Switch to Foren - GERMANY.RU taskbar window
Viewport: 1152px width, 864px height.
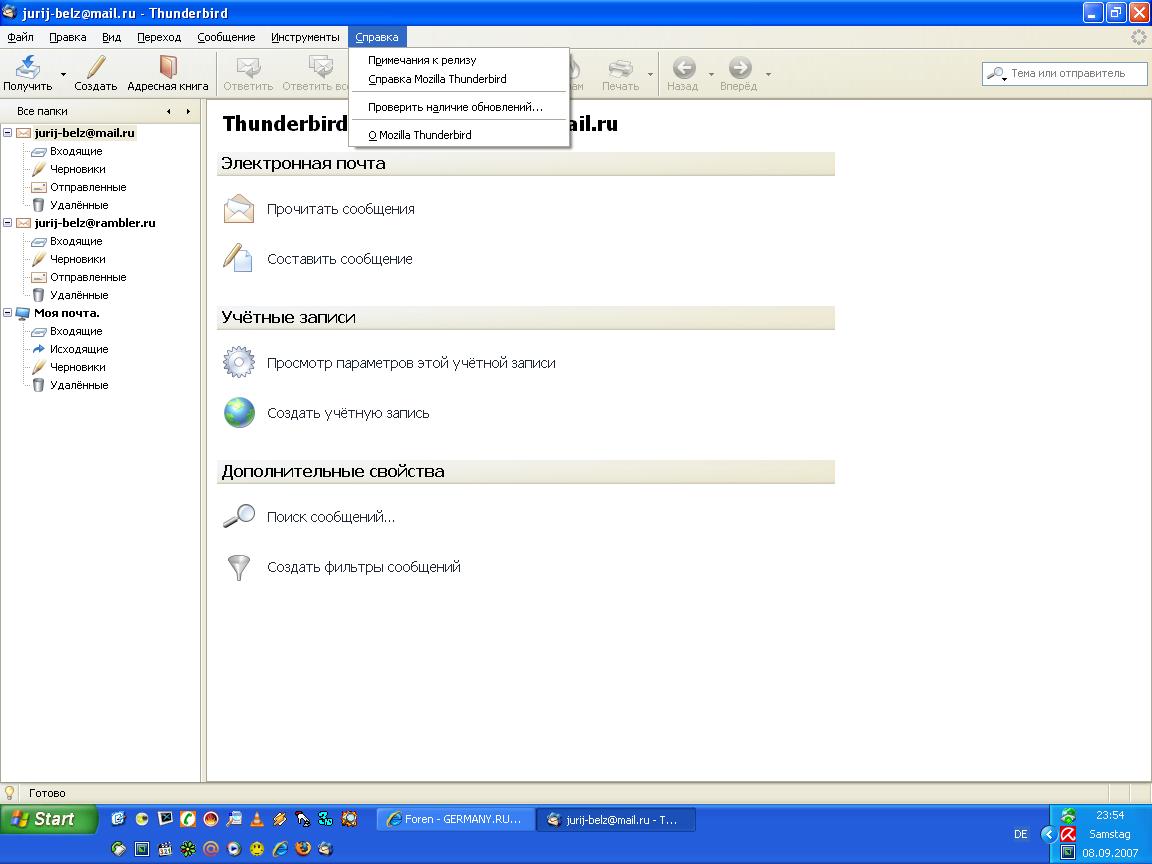tap(455, 819)
